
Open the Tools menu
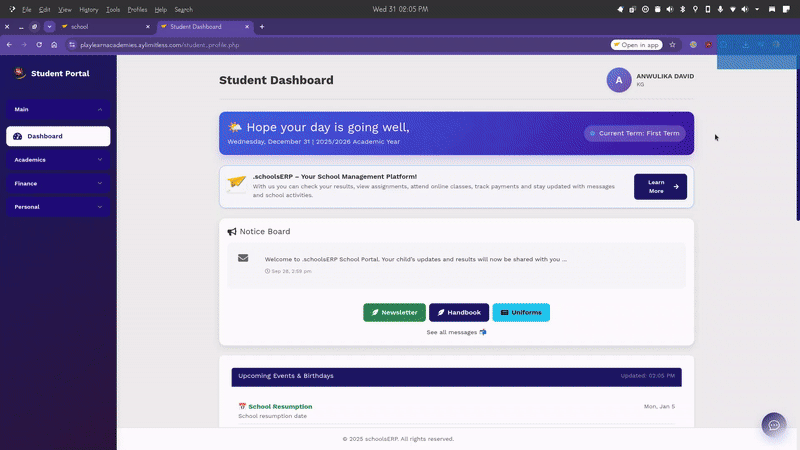point(113,9)
